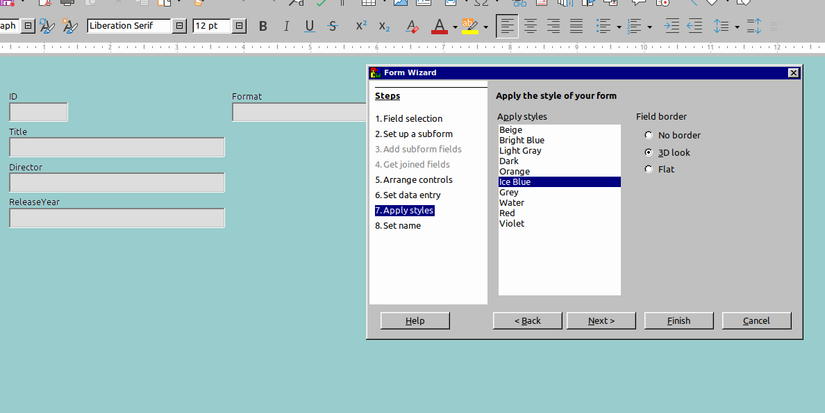Apply strikethrough to text

tap(333, 26)
